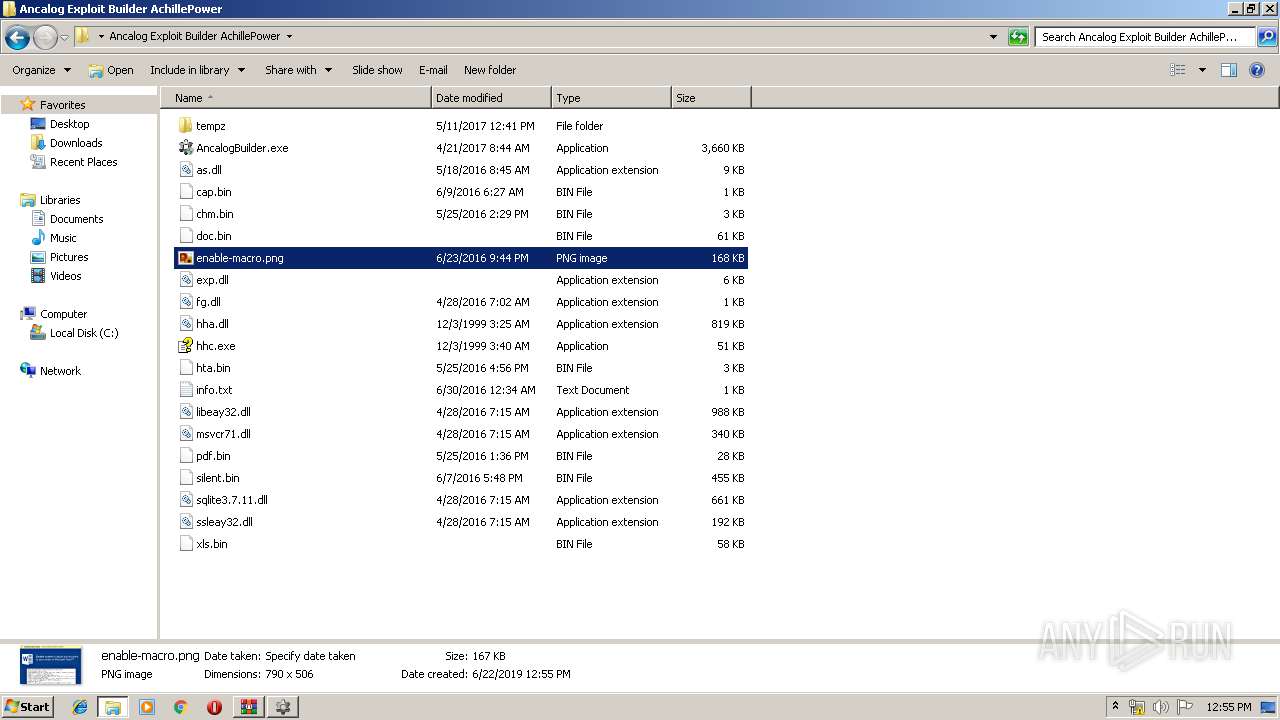
Task: Expand the address bar history dropdown
Action: click(993, 37)
